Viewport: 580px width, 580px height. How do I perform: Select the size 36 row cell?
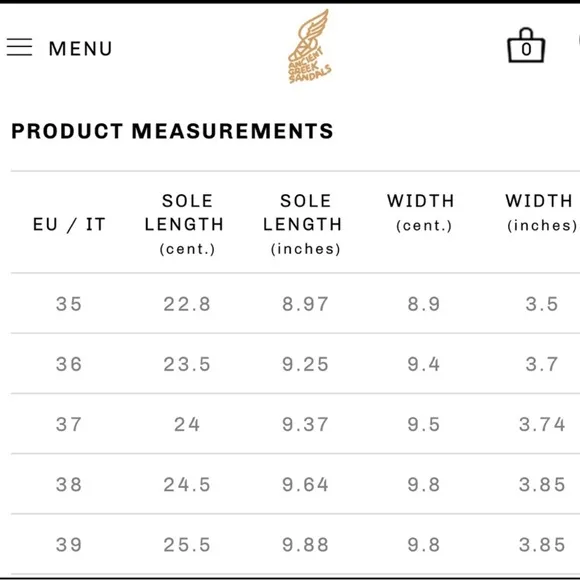pyautogui.click(x=69, y=364)
